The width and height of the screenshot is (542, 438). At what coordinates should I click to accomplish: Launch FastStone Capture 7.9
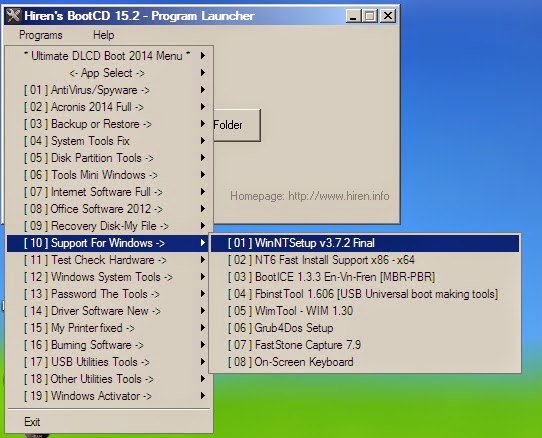(x=365, y=345)
